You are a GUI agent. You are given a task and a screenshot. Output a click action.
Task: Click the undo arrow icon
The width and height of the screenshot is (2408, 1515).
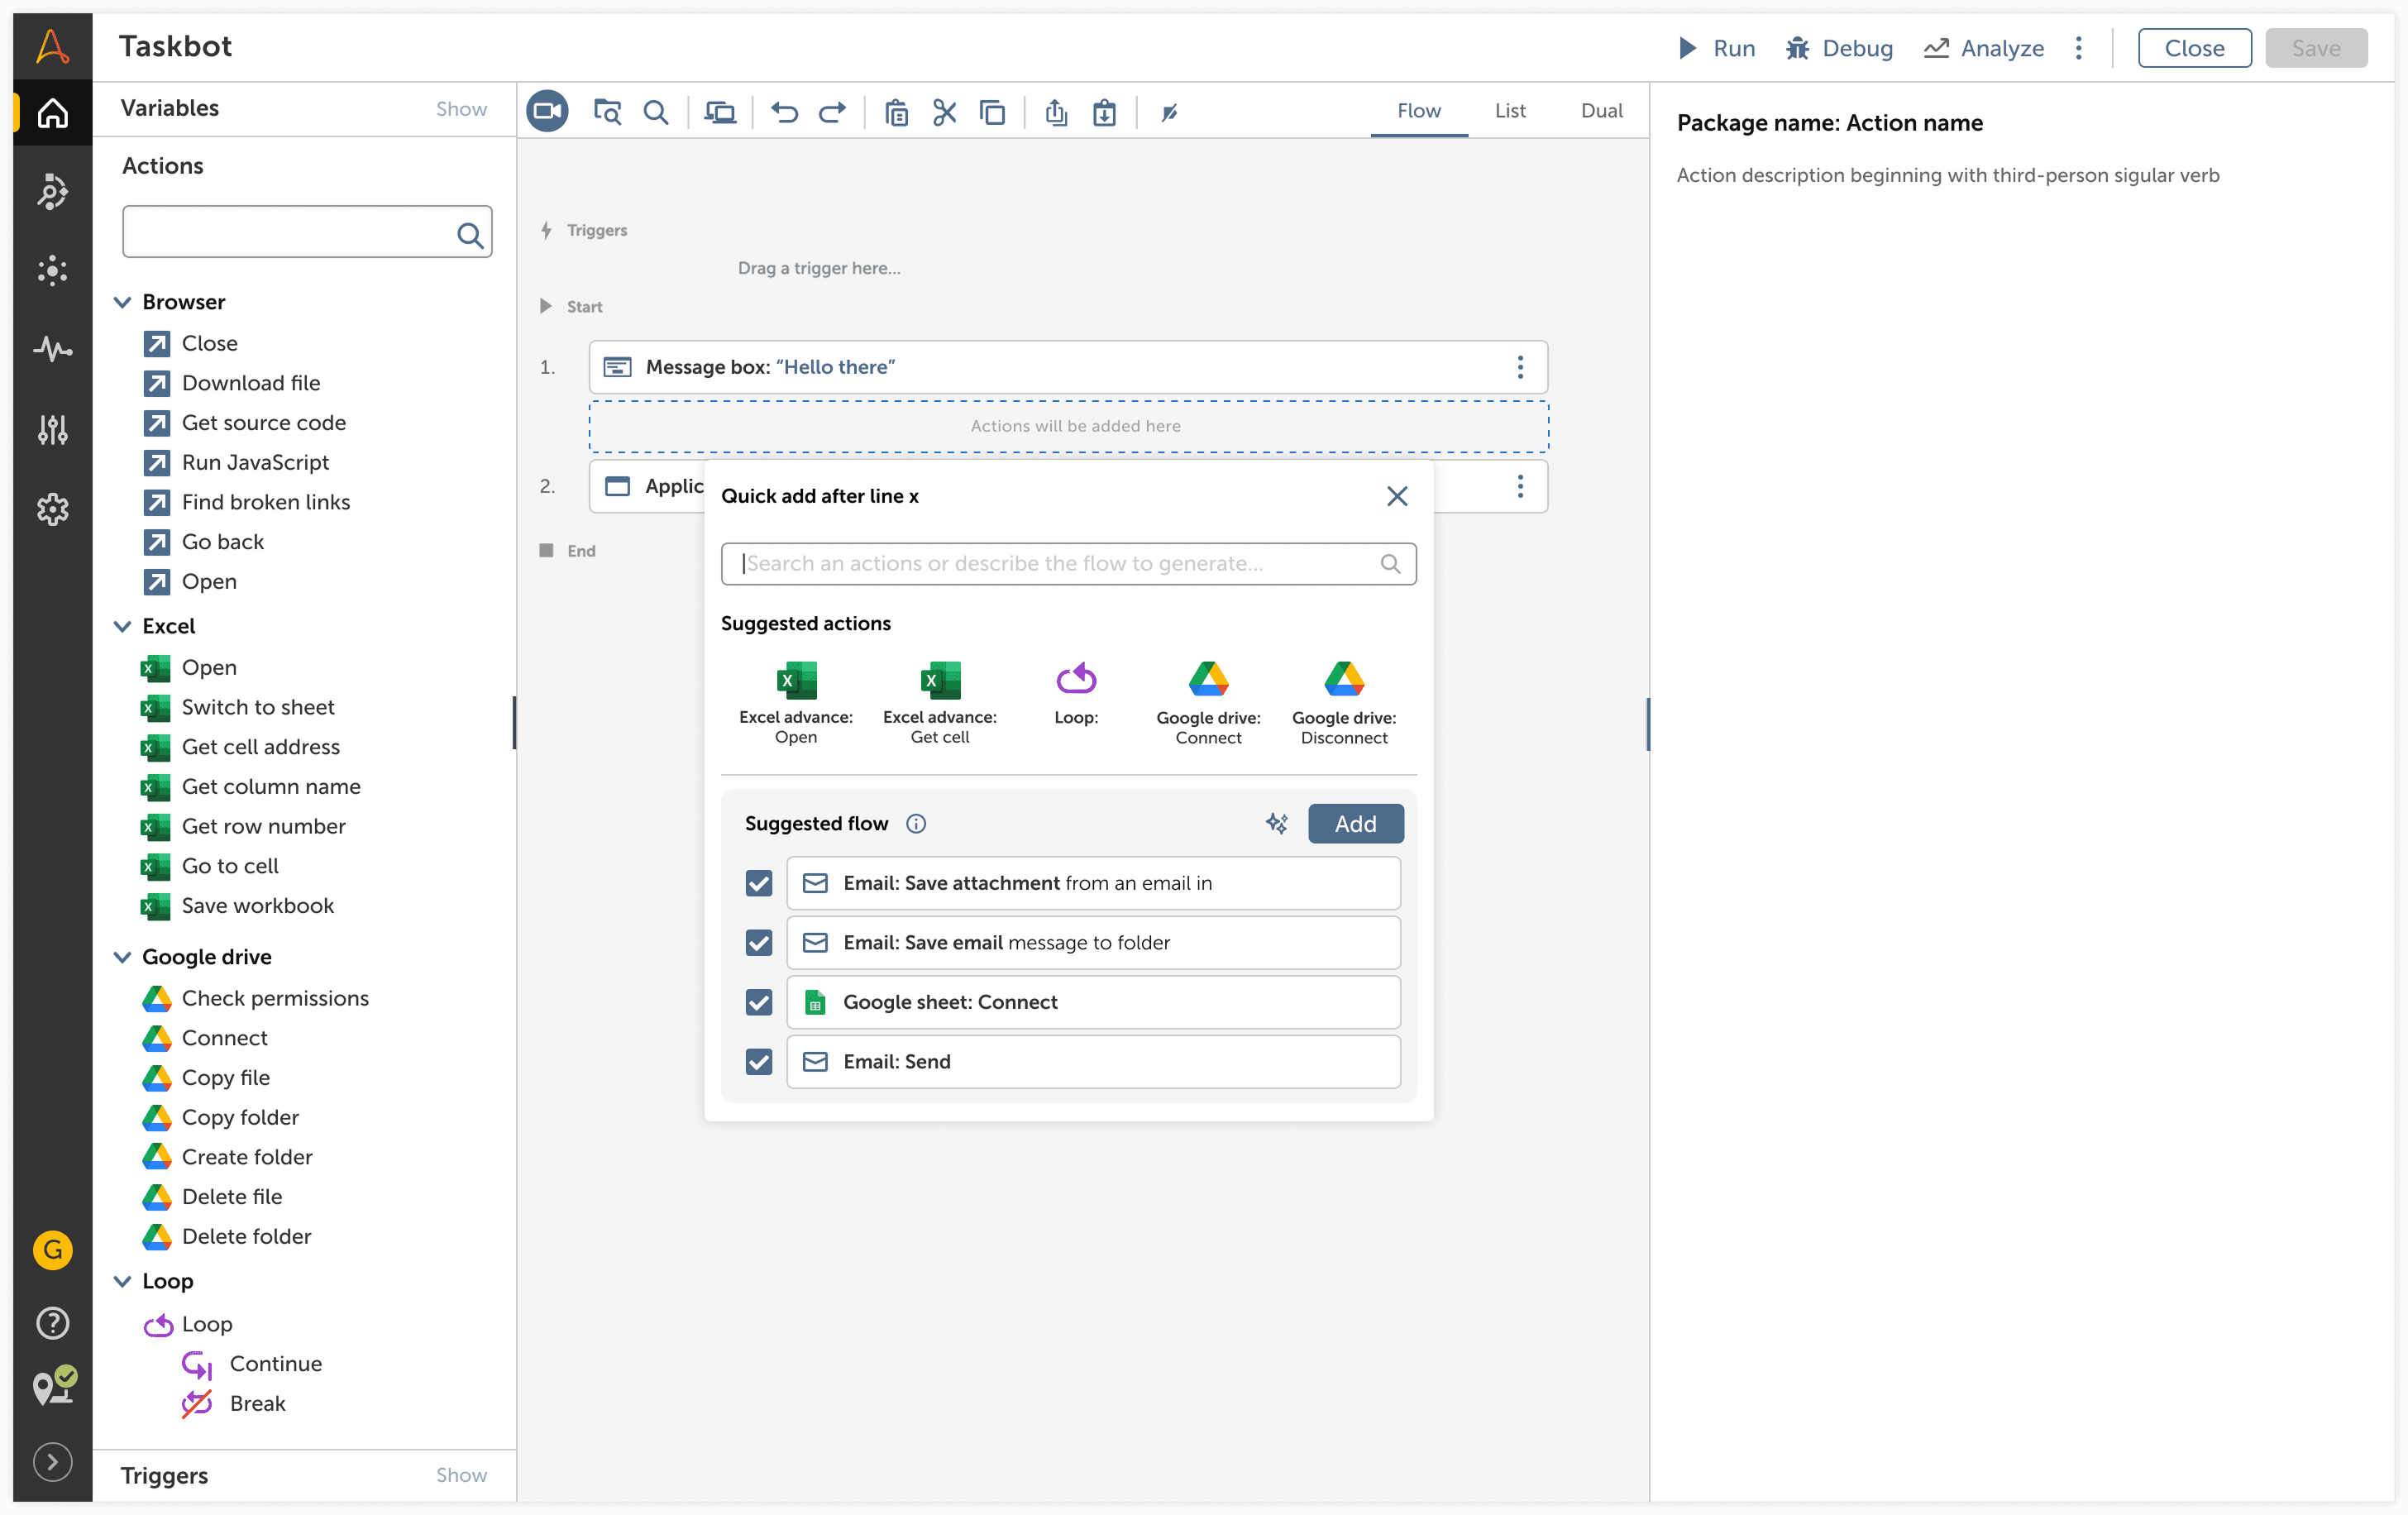coord(784,112)
